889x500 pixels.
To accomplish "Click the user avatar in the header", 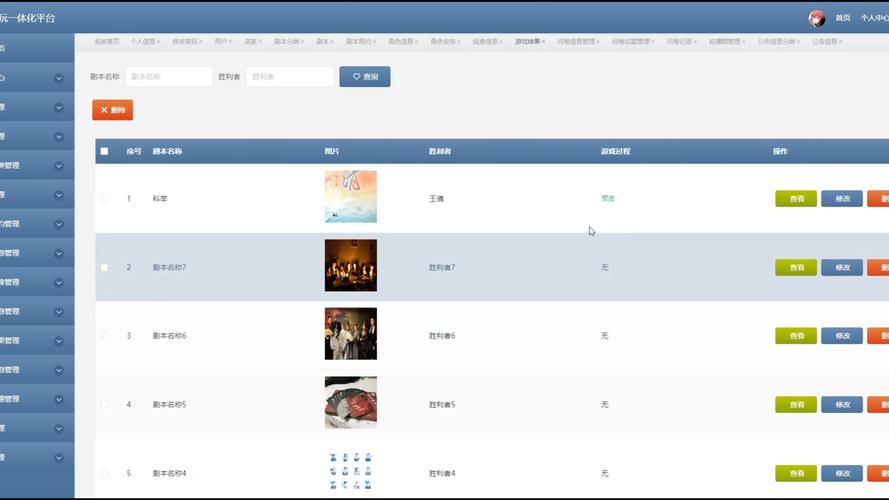I will point(817,18).
